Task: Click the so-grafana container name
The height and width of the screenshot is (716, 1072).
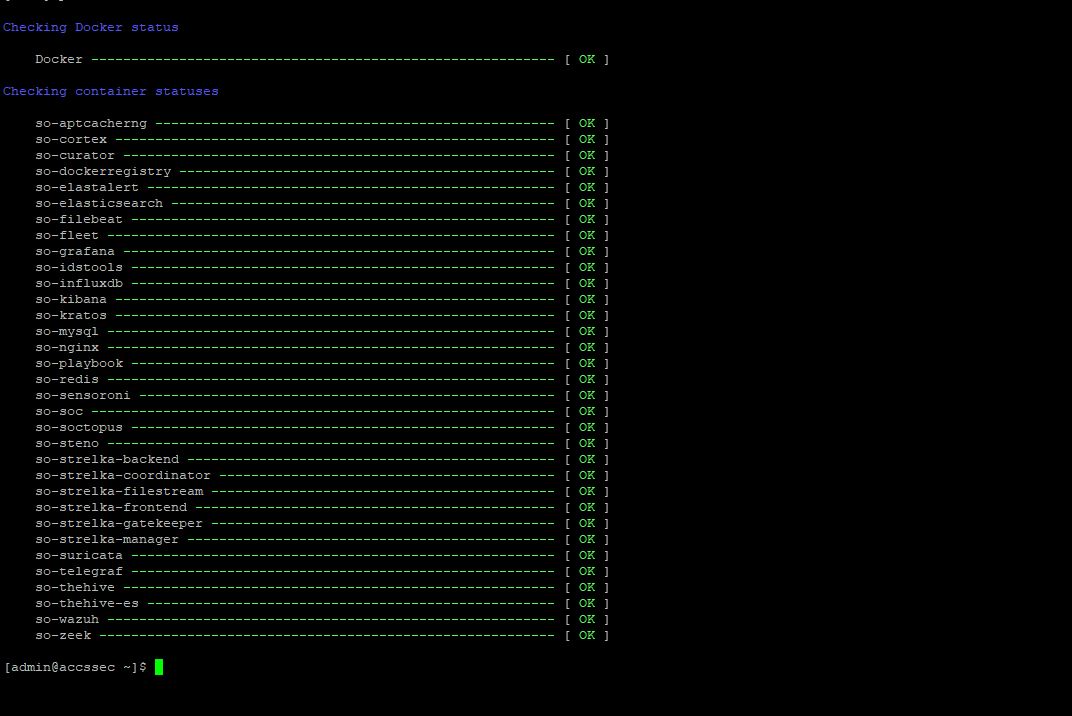Action: 75,252
